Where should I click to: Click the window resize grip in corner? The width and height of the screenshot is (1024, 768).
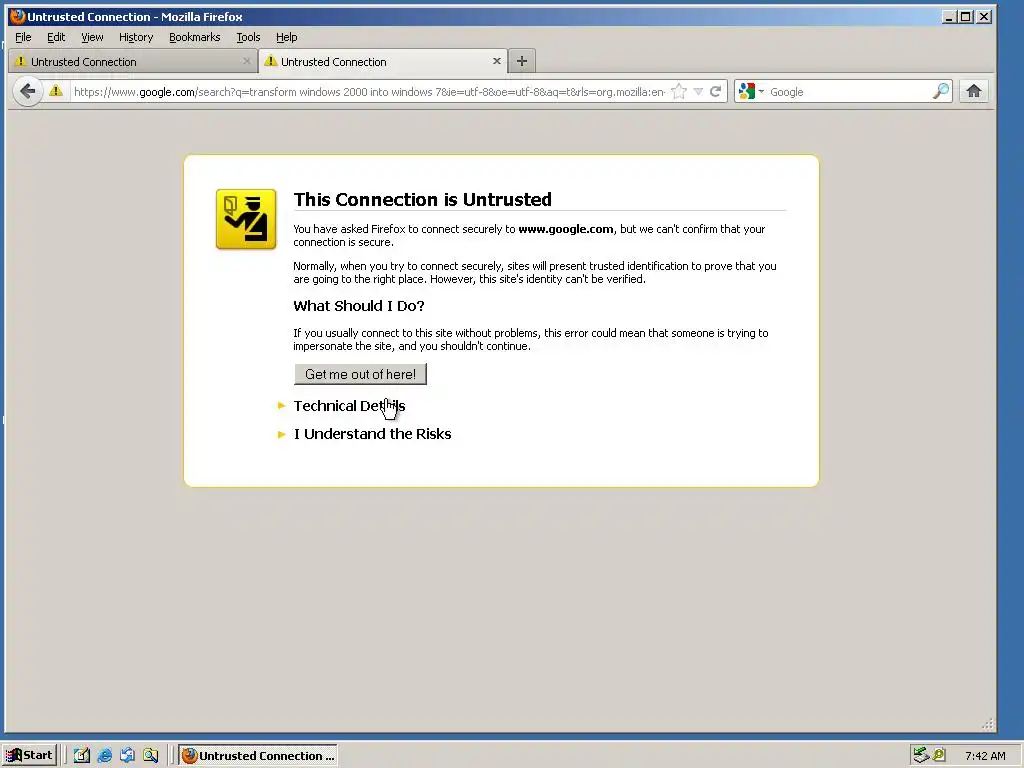987,724
